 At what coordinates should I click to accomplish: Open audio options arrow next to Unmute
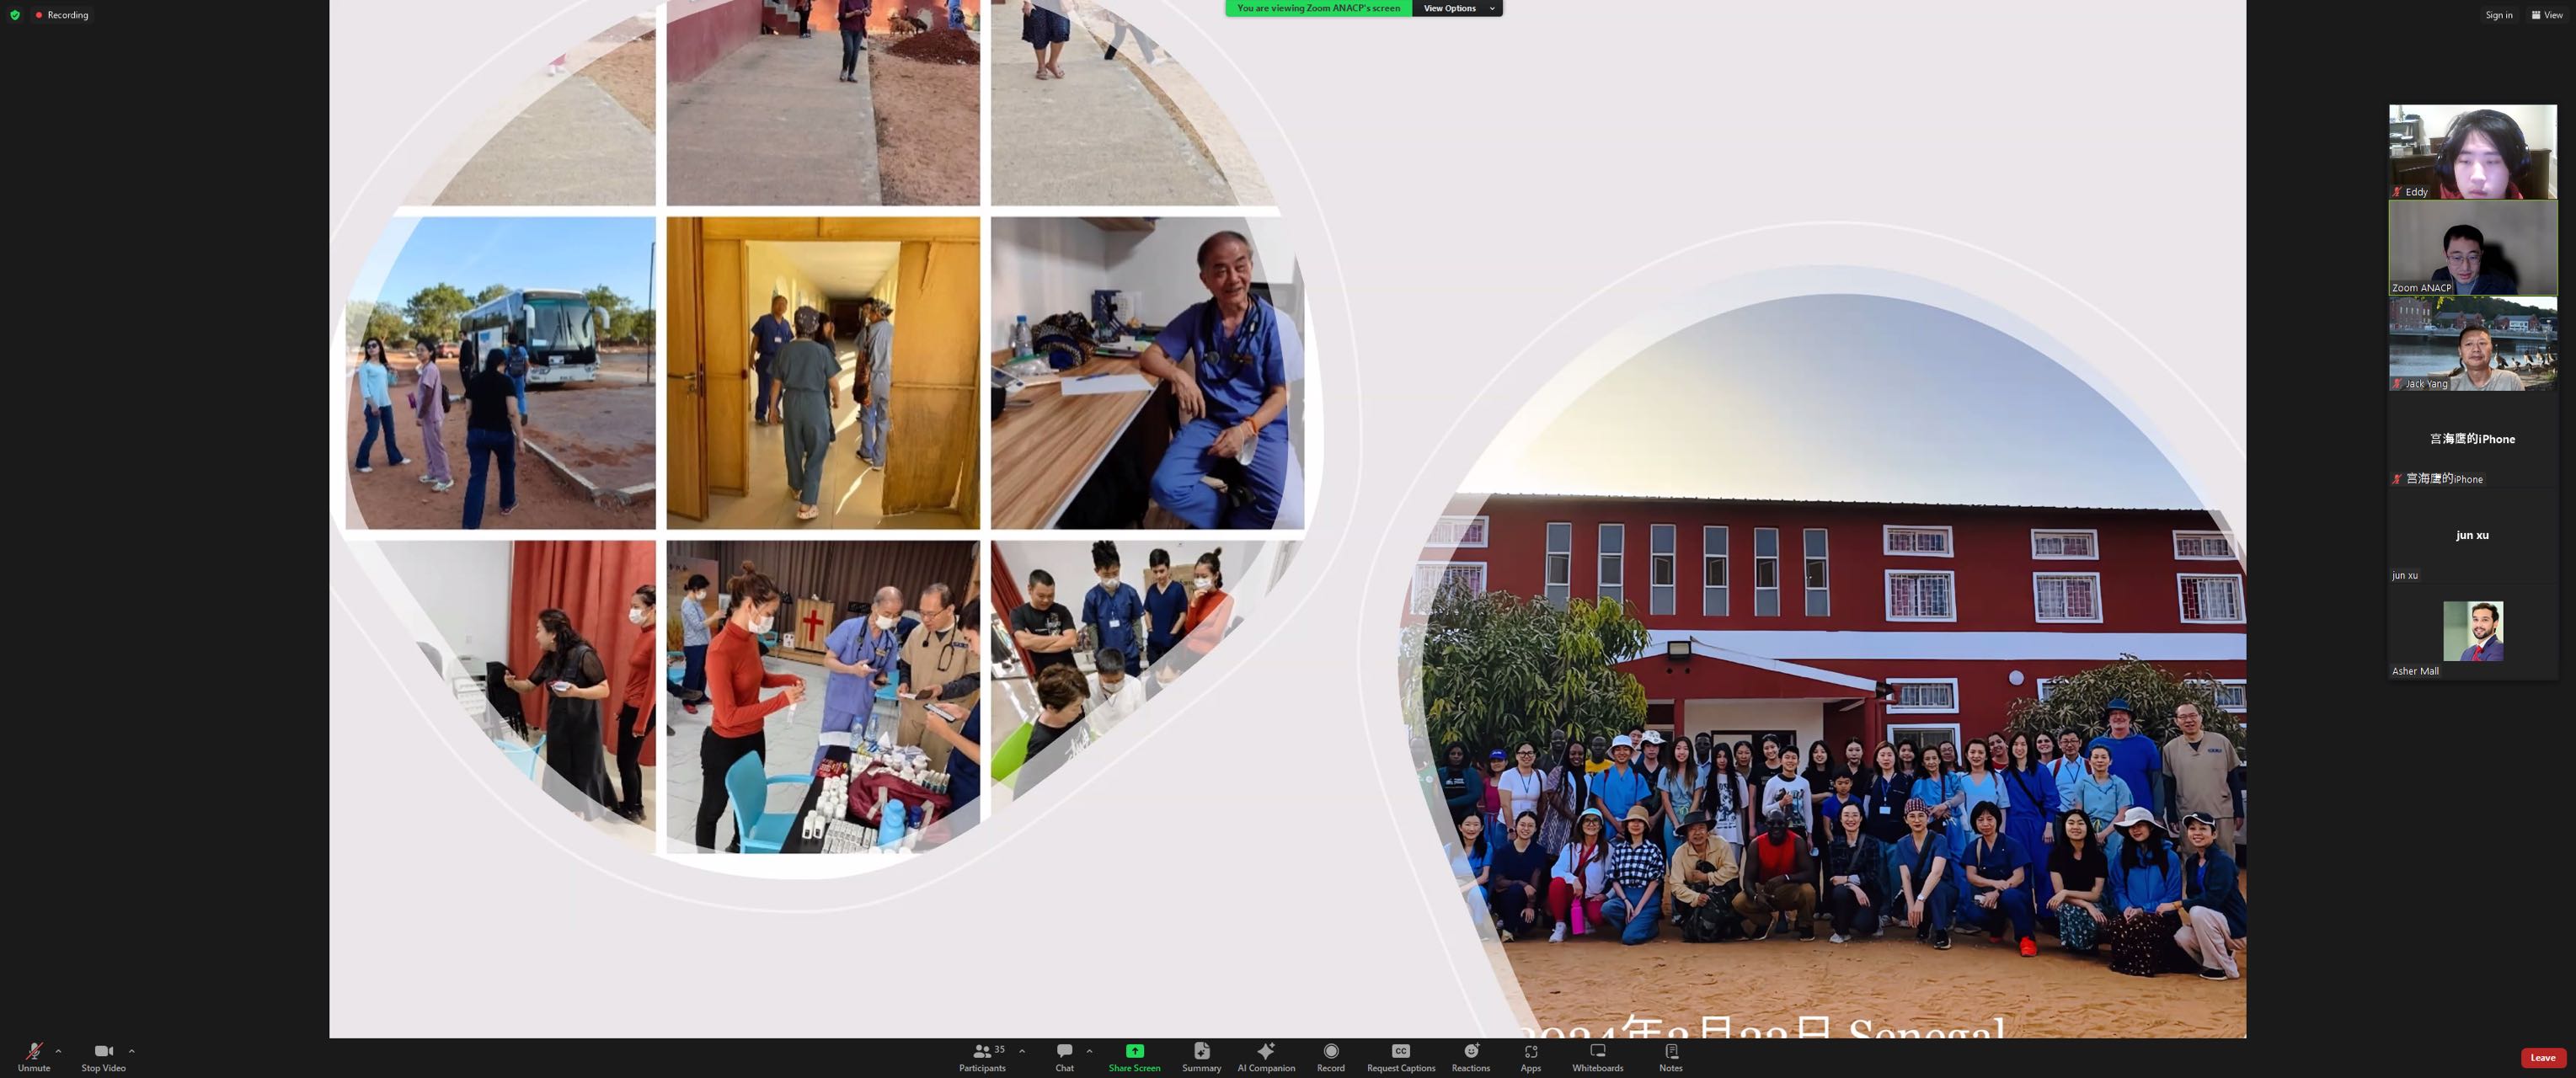[x=59, y=1051]
